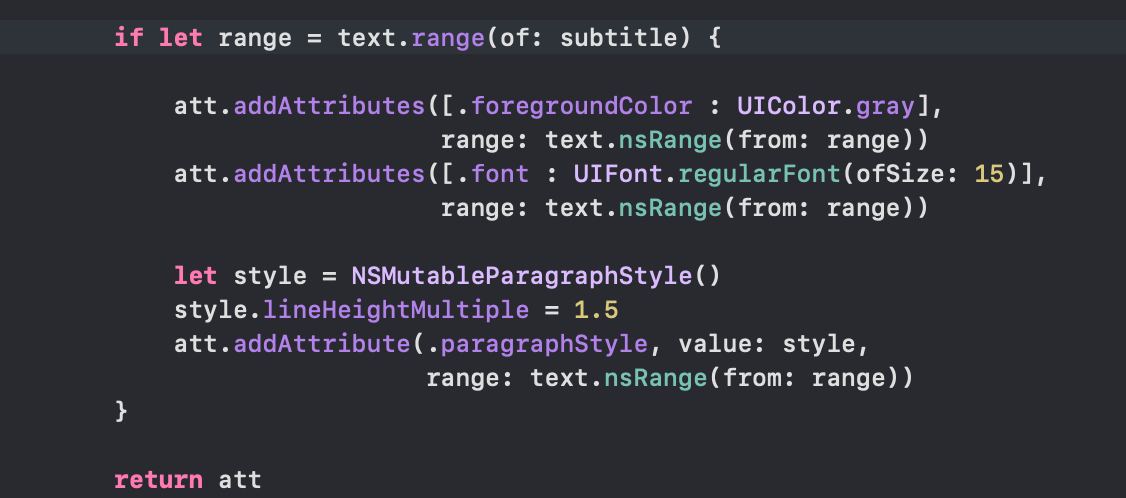Click 'subtitle' in the range(of:) call
This screenshot has width=1126, height=498.
619,37
